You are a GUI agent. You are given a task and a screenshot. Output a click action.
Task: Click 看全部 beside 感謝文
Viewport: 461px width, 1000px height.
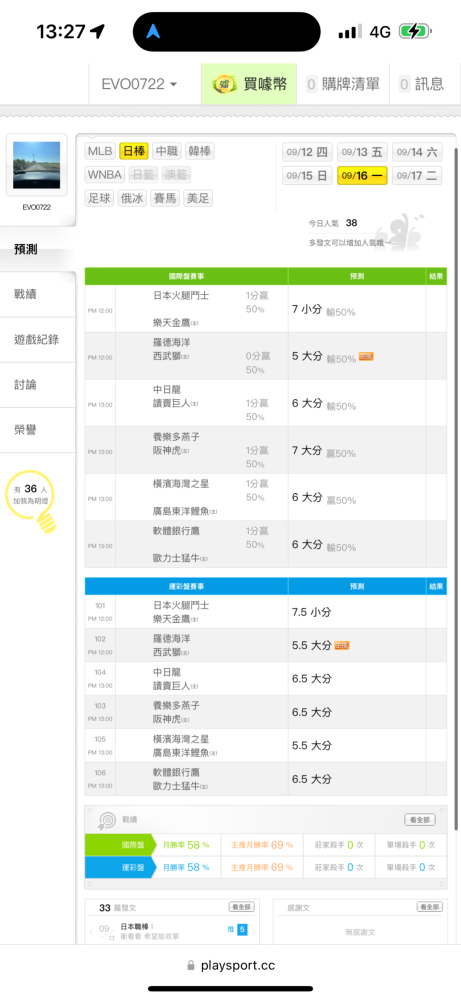tap(429, 907)
